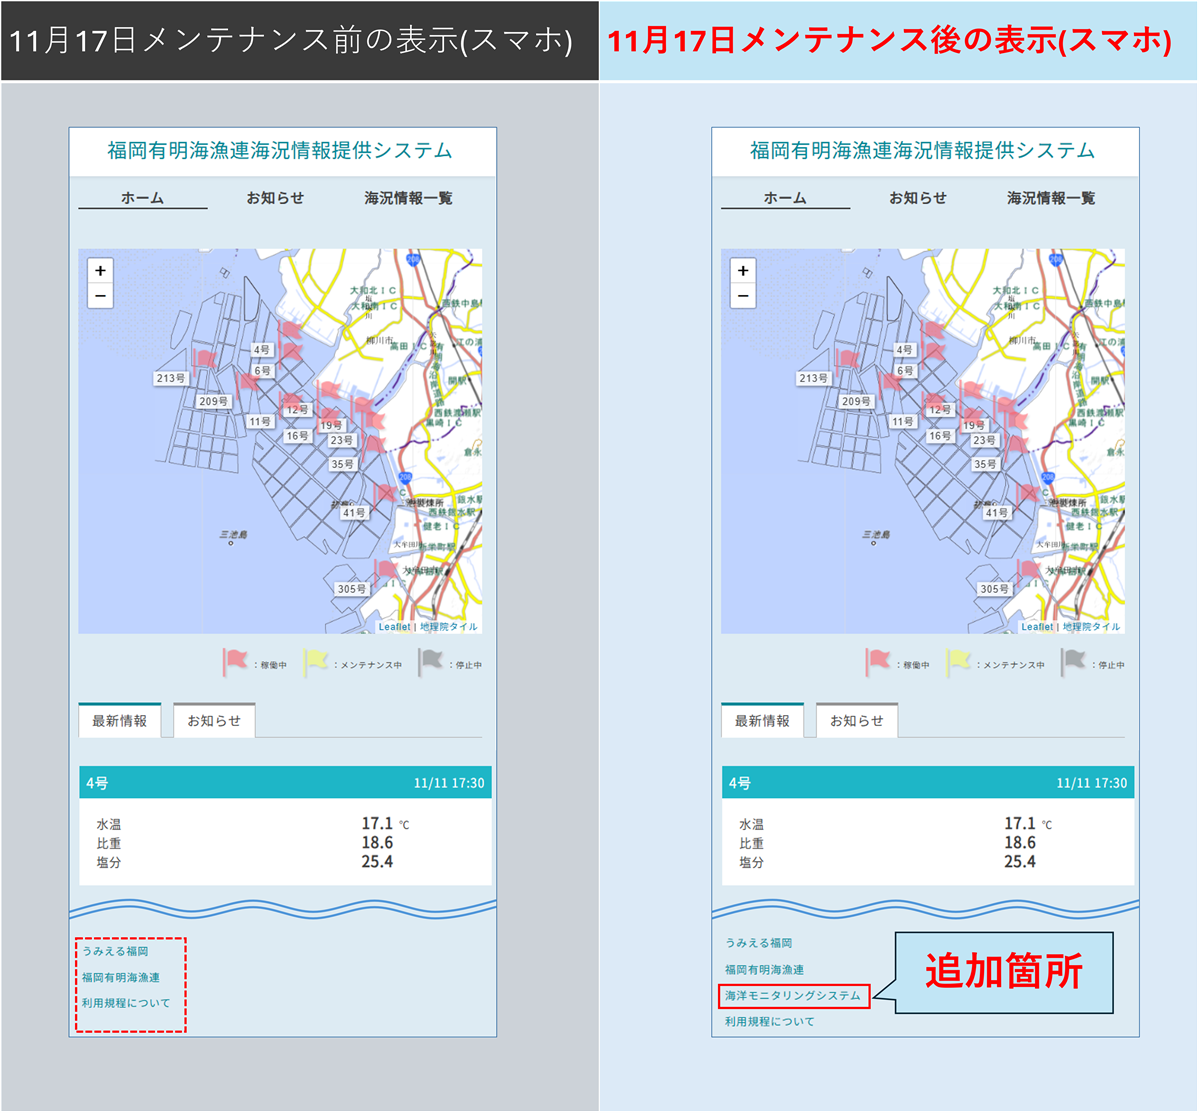Zoom out on the left map

point(100,296)
